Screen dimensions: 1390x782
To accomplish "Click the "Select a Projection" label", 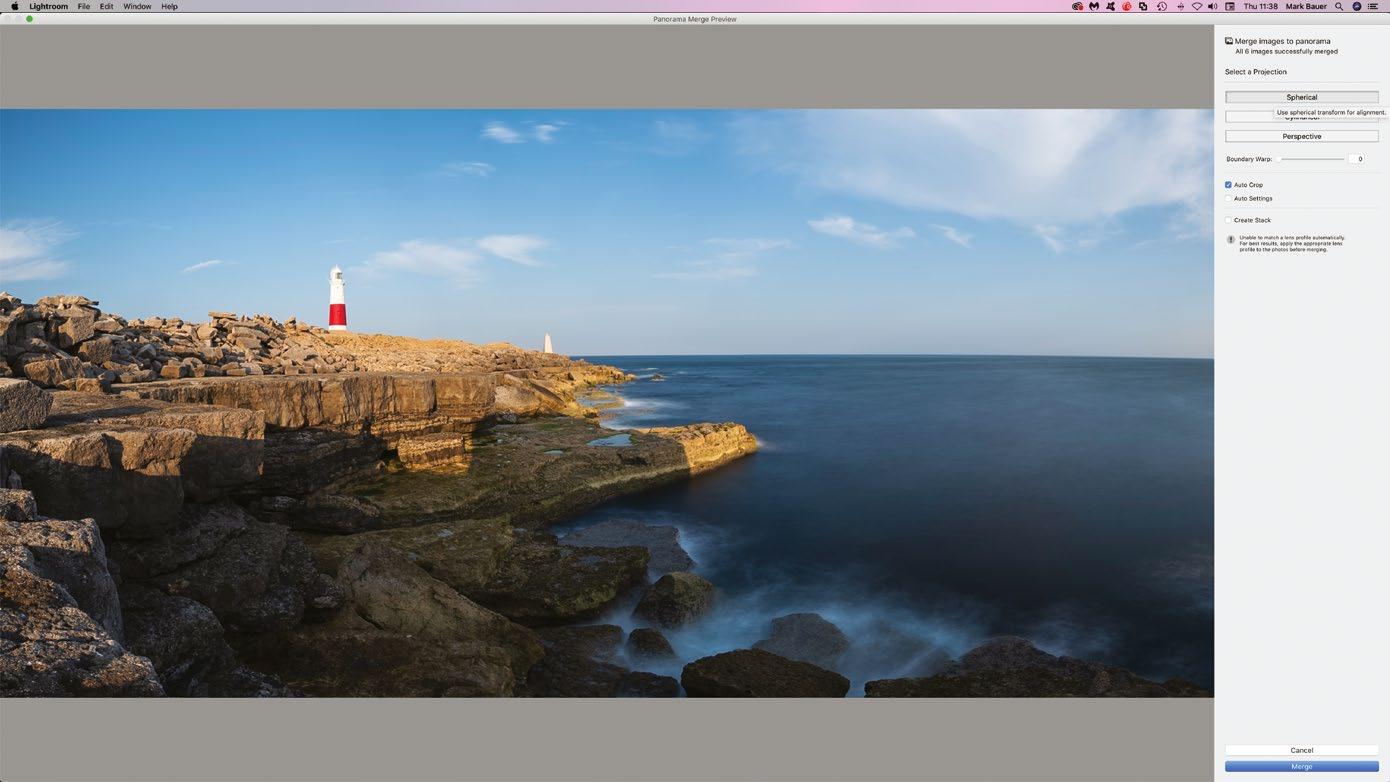I will [x=1256, y=72].
